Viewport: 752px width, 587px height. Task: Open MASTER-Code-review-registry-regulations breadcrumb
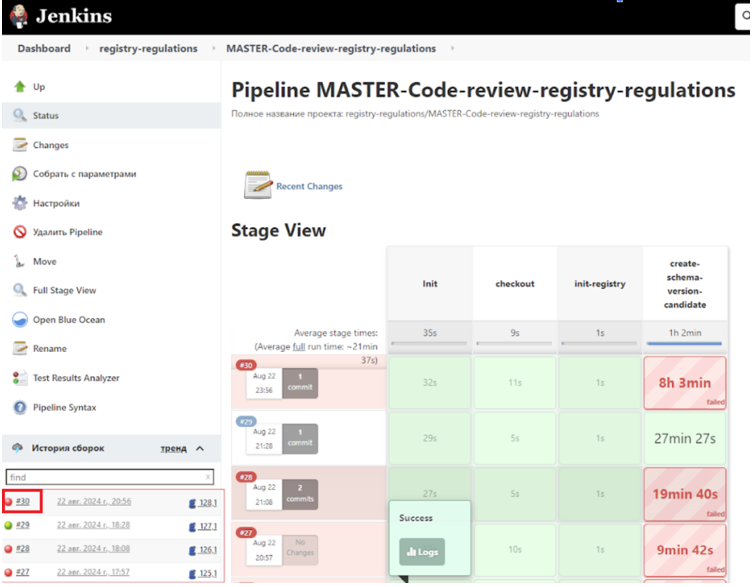click(331, 48)
